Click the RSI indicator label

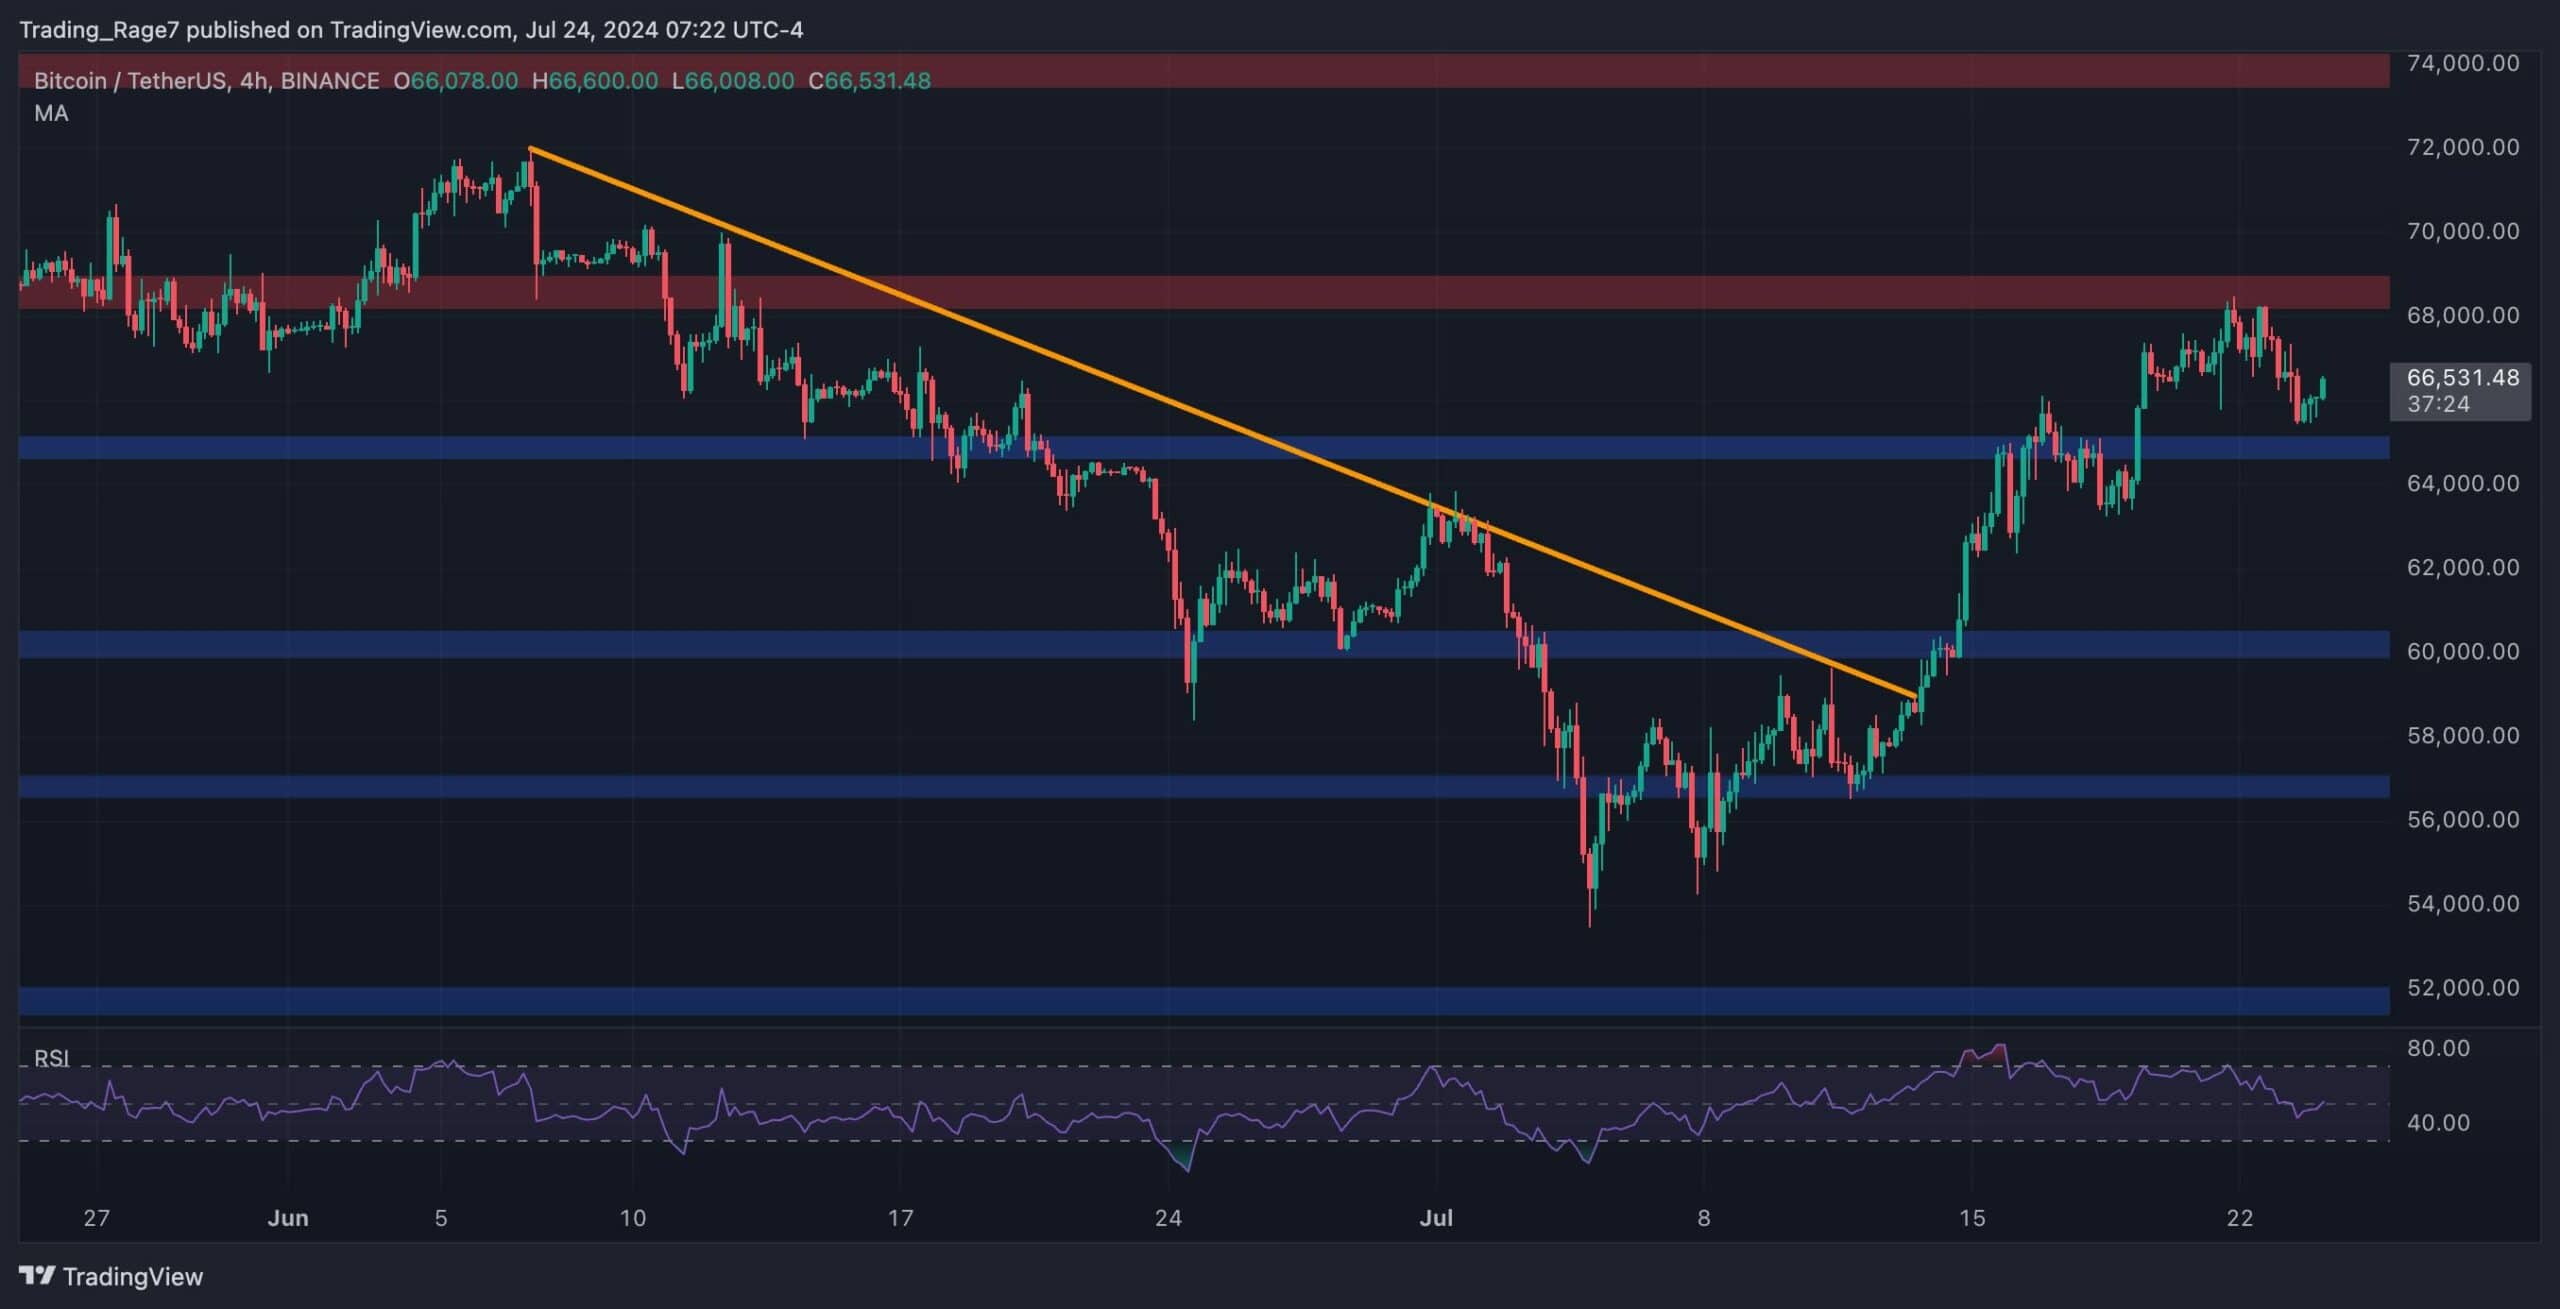pyautogui.click(x=51, y=1058)
